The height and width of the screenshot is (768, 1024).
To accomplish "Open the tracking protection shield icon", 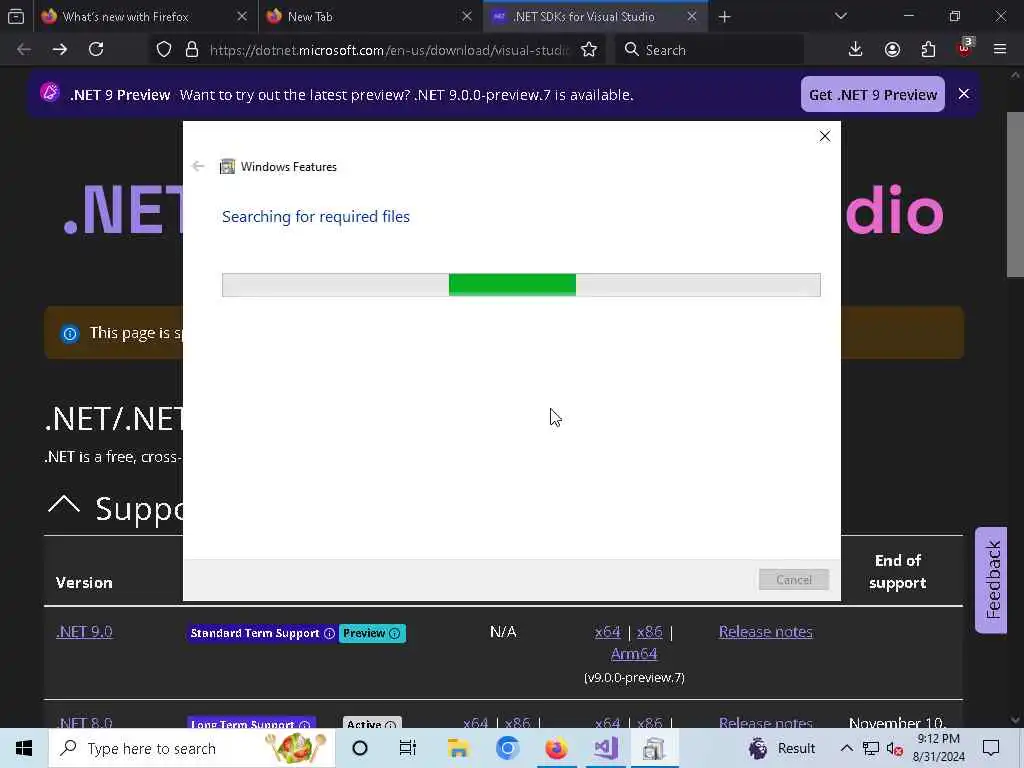I will pos(164,50).
